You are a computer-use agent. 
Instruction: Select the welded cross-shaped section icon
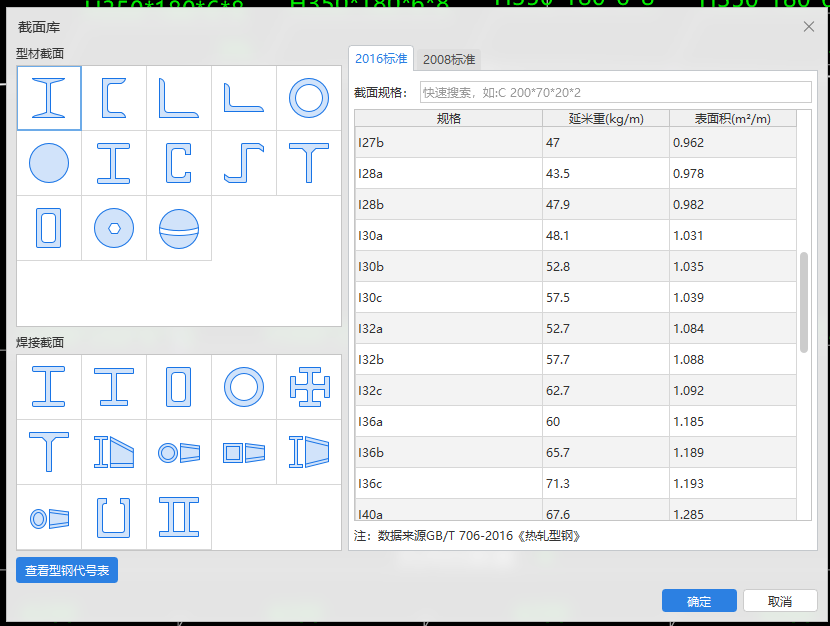coord(309,387)
